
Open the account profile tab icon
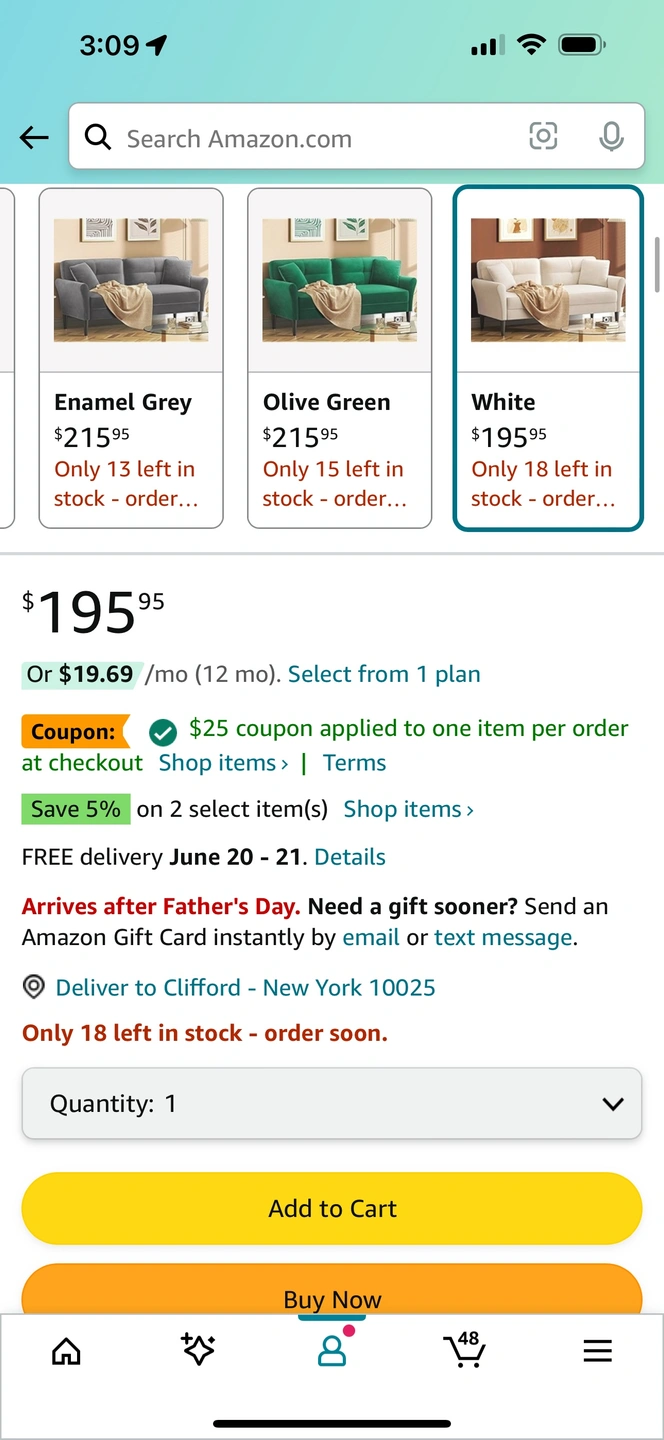[x=332, y=1351]
